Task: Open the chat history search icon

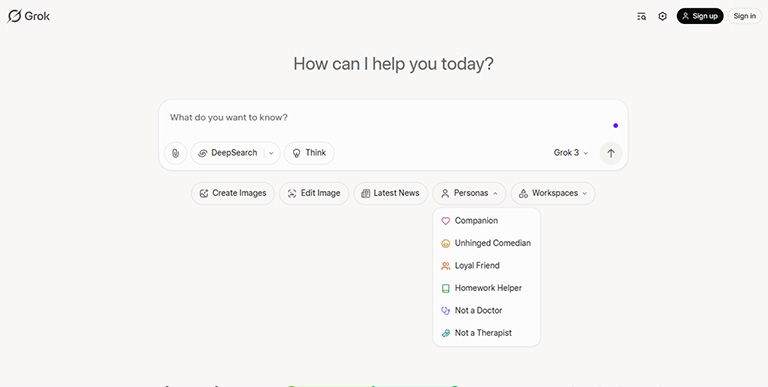Action: coord(641,16)
